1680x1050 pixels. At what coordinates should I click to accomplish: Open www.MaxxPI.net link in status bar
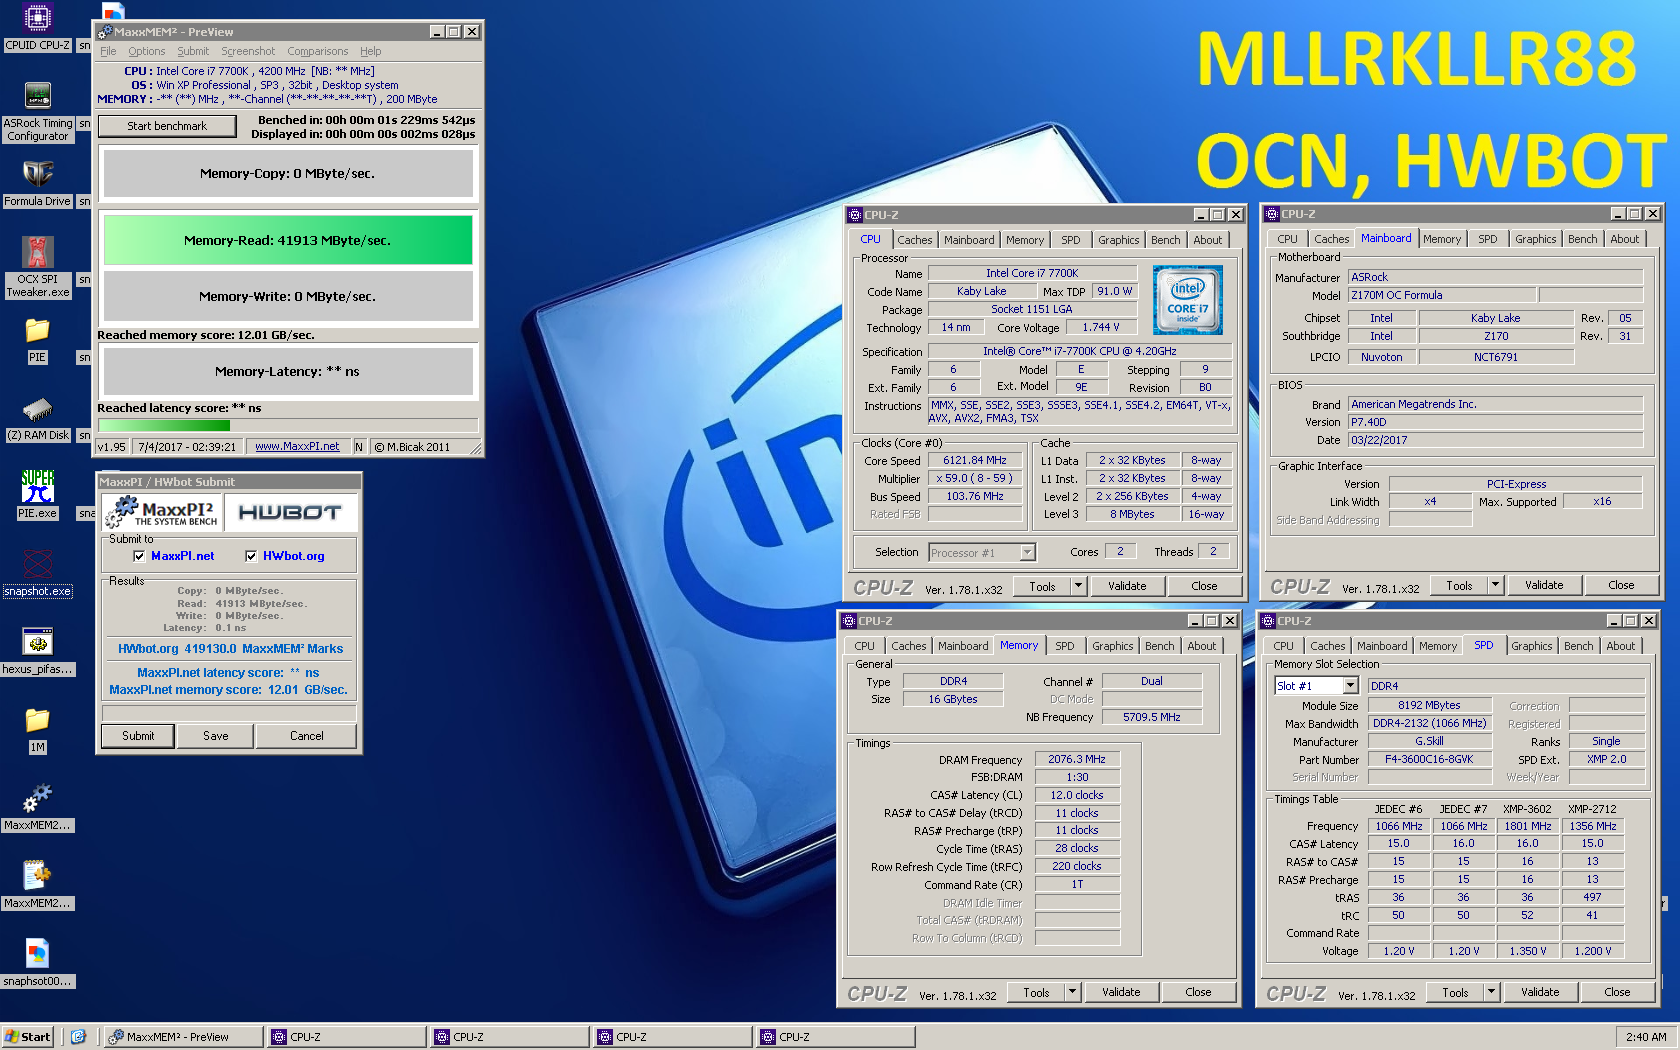[x=297, y=447]
